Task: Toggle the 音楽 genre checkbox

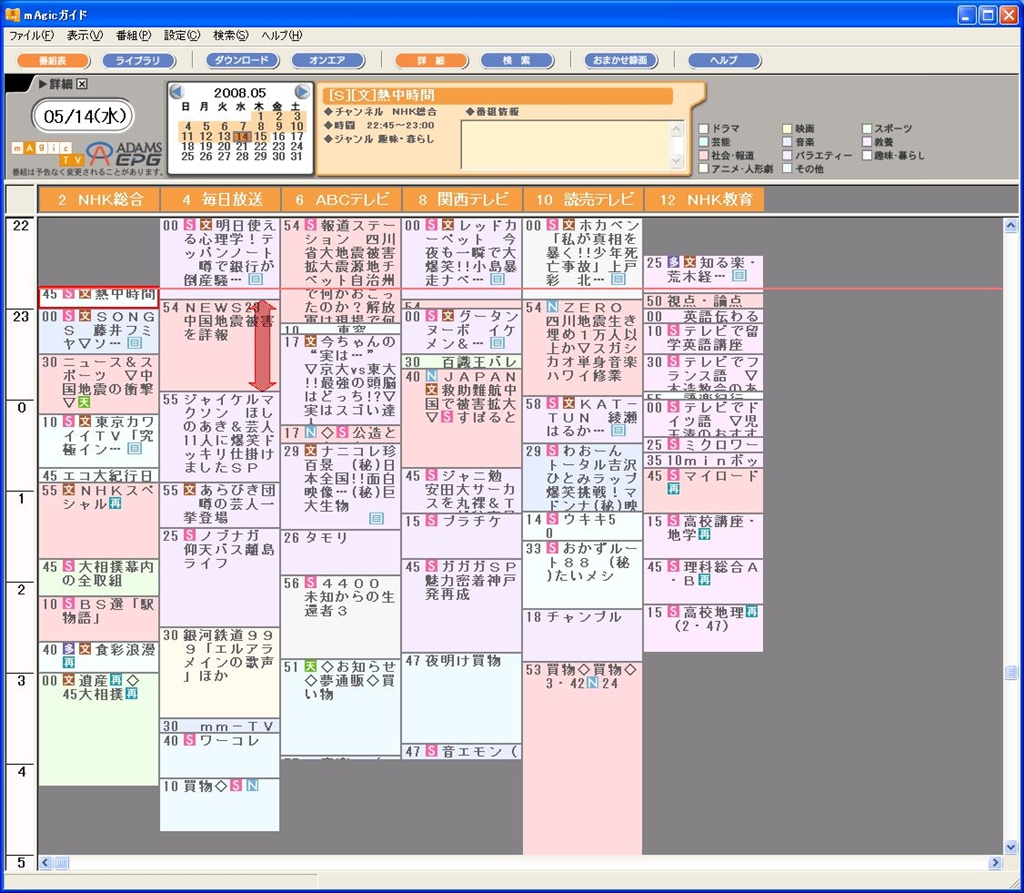Action: click(x=787, y=142)
